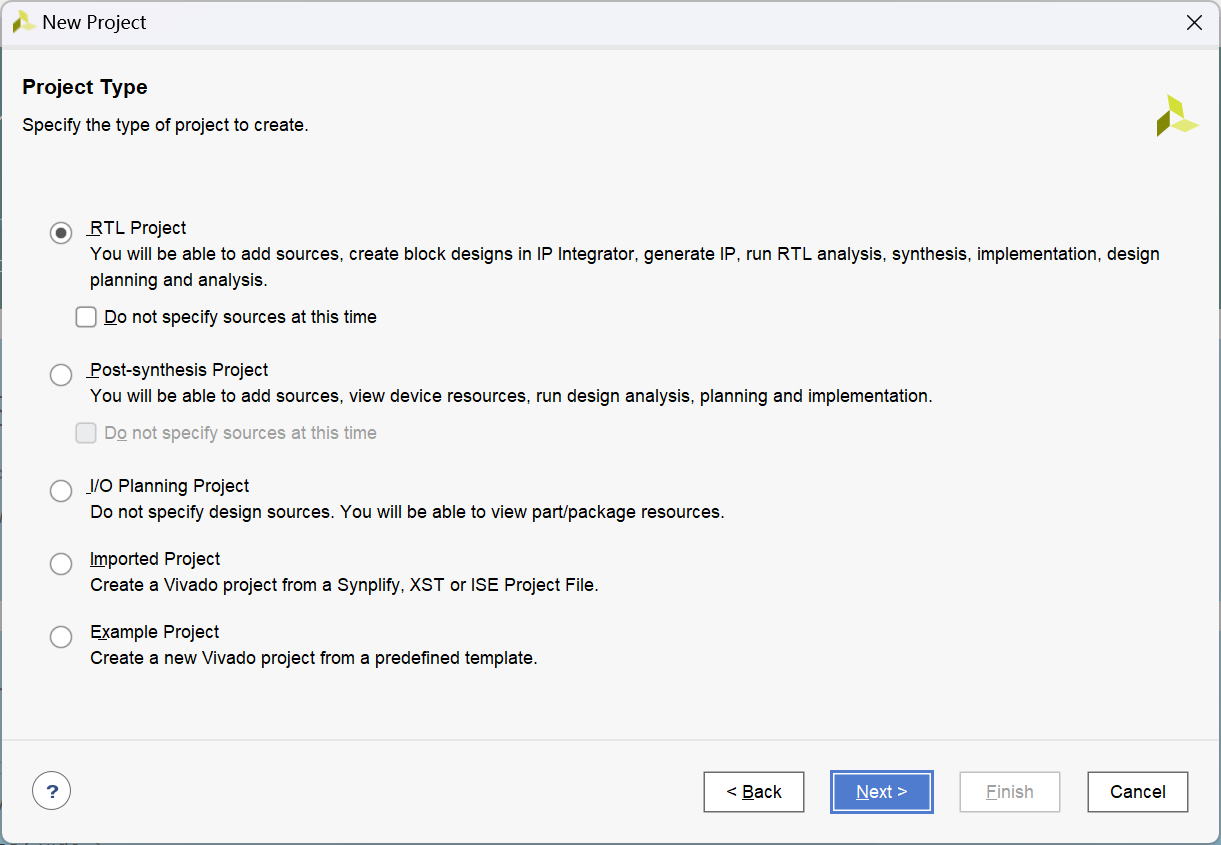Enable 'Do not specify sources' under RTL Project

(87, 317)
